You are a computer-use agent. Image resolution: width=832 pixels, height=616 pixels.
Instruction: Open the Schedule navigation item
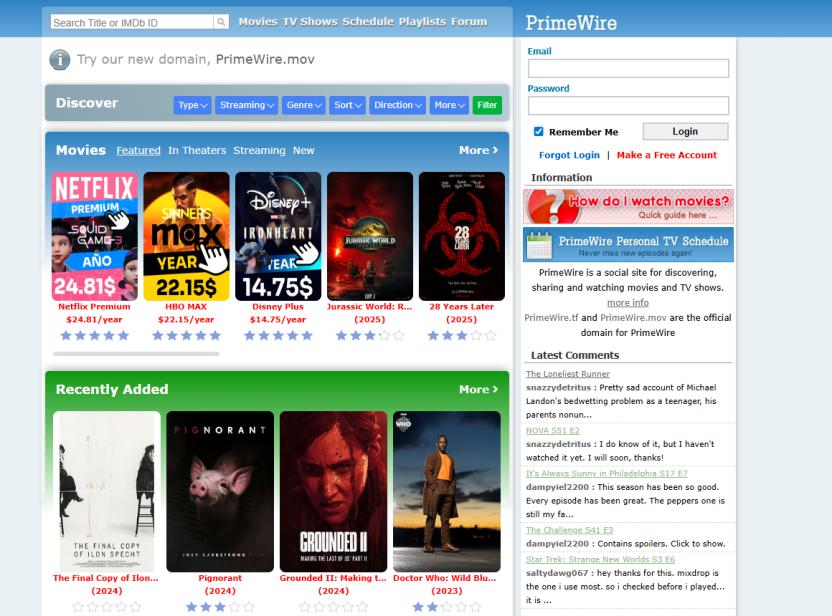pos(368,22)
